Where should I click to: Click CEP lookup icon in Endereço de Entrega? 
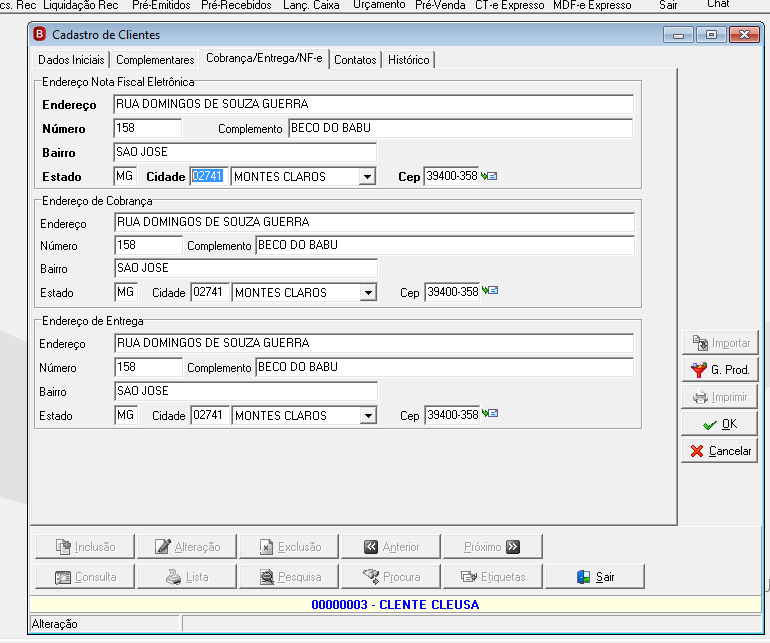(490, 413)
